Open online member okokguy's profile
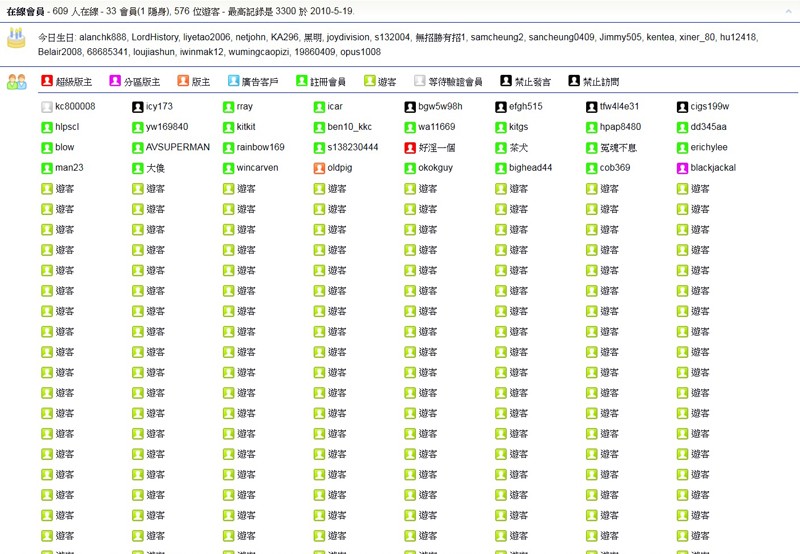 [x=436, y=167]
